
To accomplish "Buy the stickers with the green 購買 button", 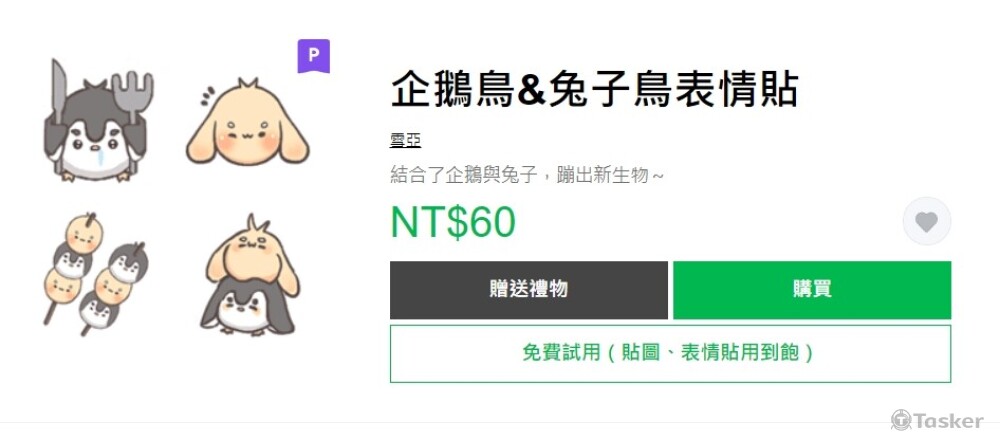I will click(812, 290).
